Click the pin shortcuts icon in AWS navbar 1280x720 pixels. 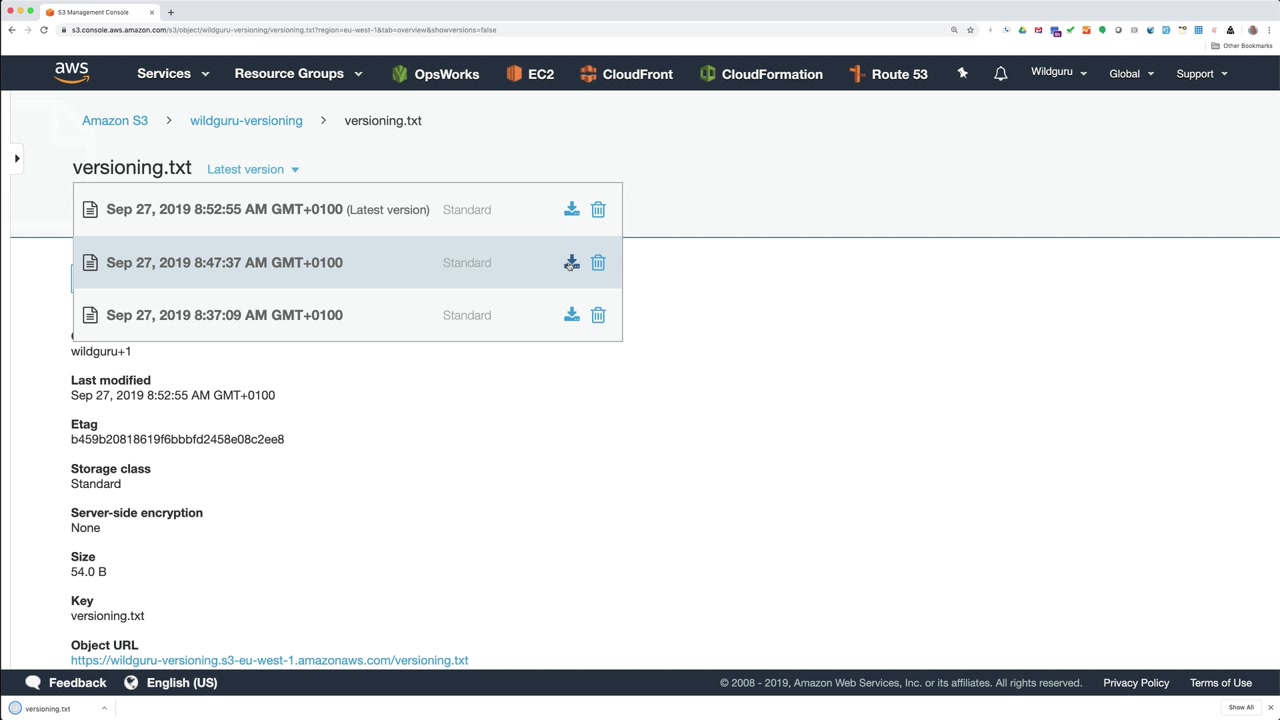coord(962,73)
